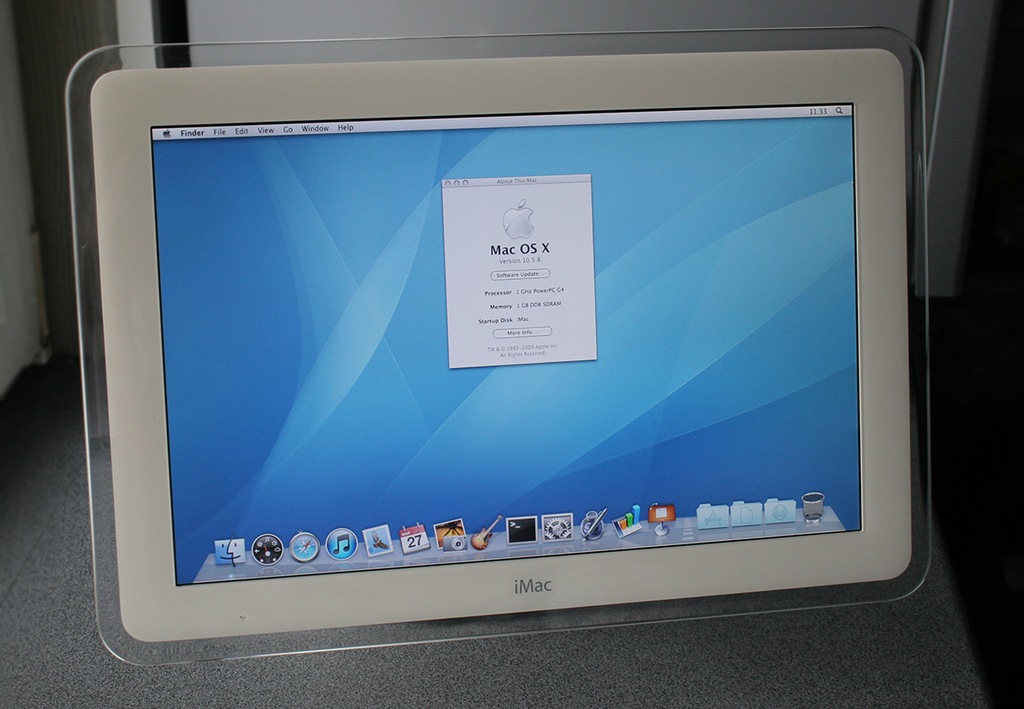The image size is (1024, 709).
Task: Click the Software Update... button
Action: (520, 274)
